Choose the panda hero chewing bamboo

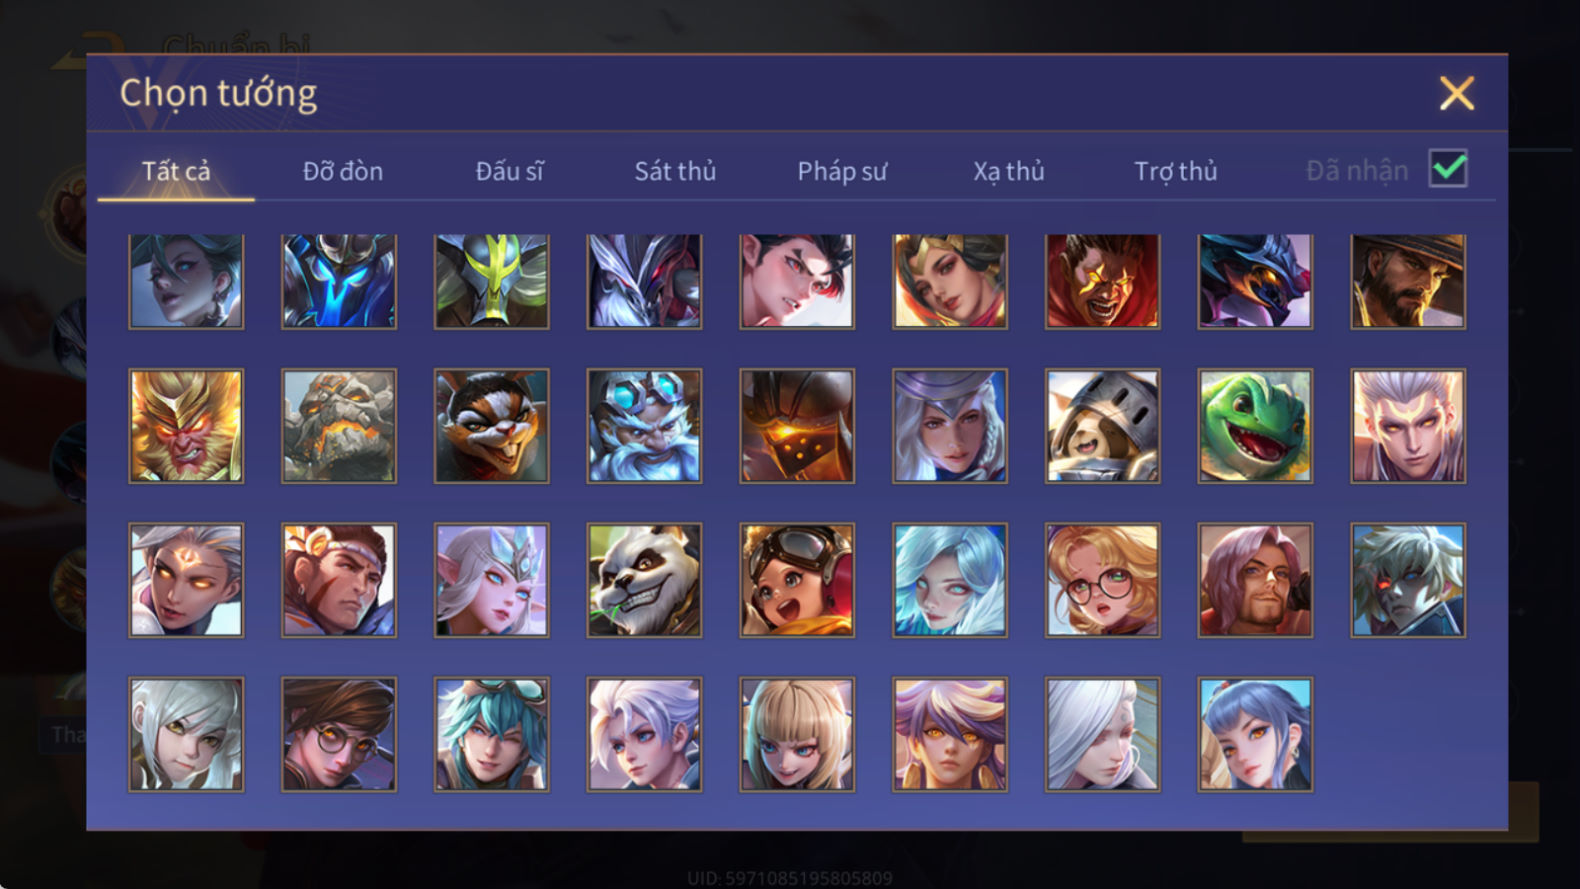tap(644, 580)
